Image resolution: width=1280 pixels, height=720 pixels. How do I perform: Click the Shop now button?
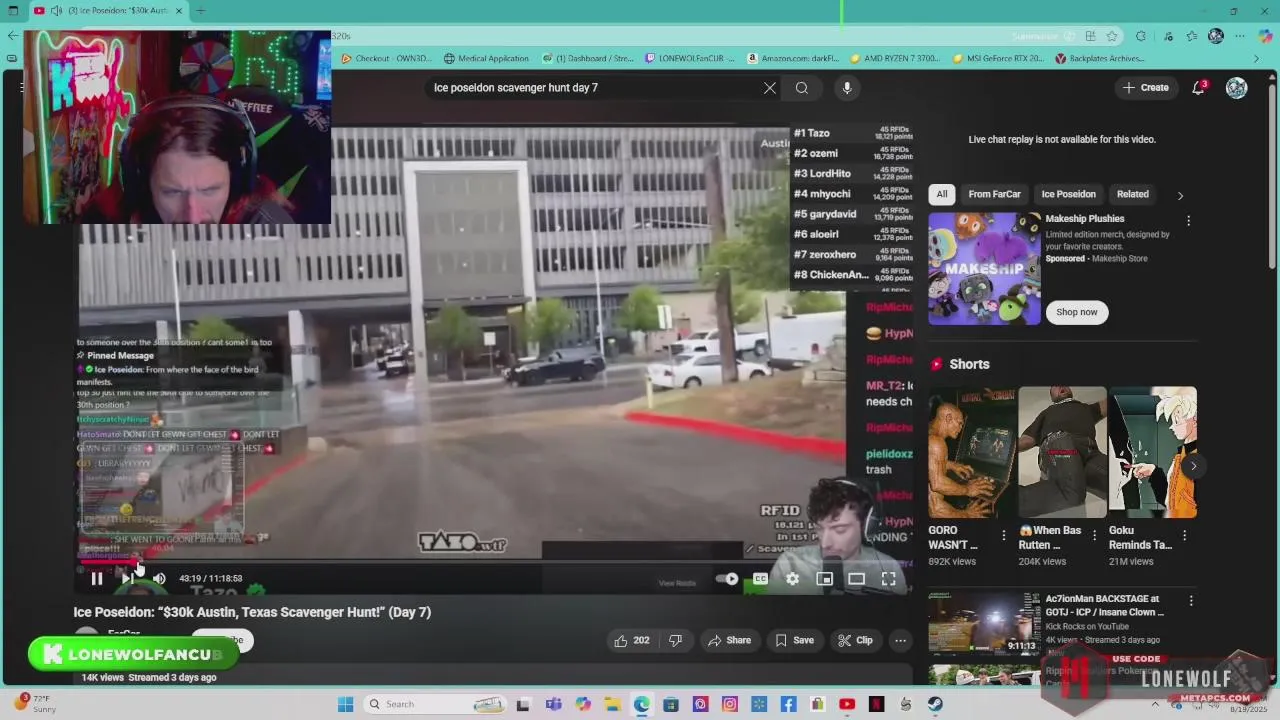pos(1077,312)
